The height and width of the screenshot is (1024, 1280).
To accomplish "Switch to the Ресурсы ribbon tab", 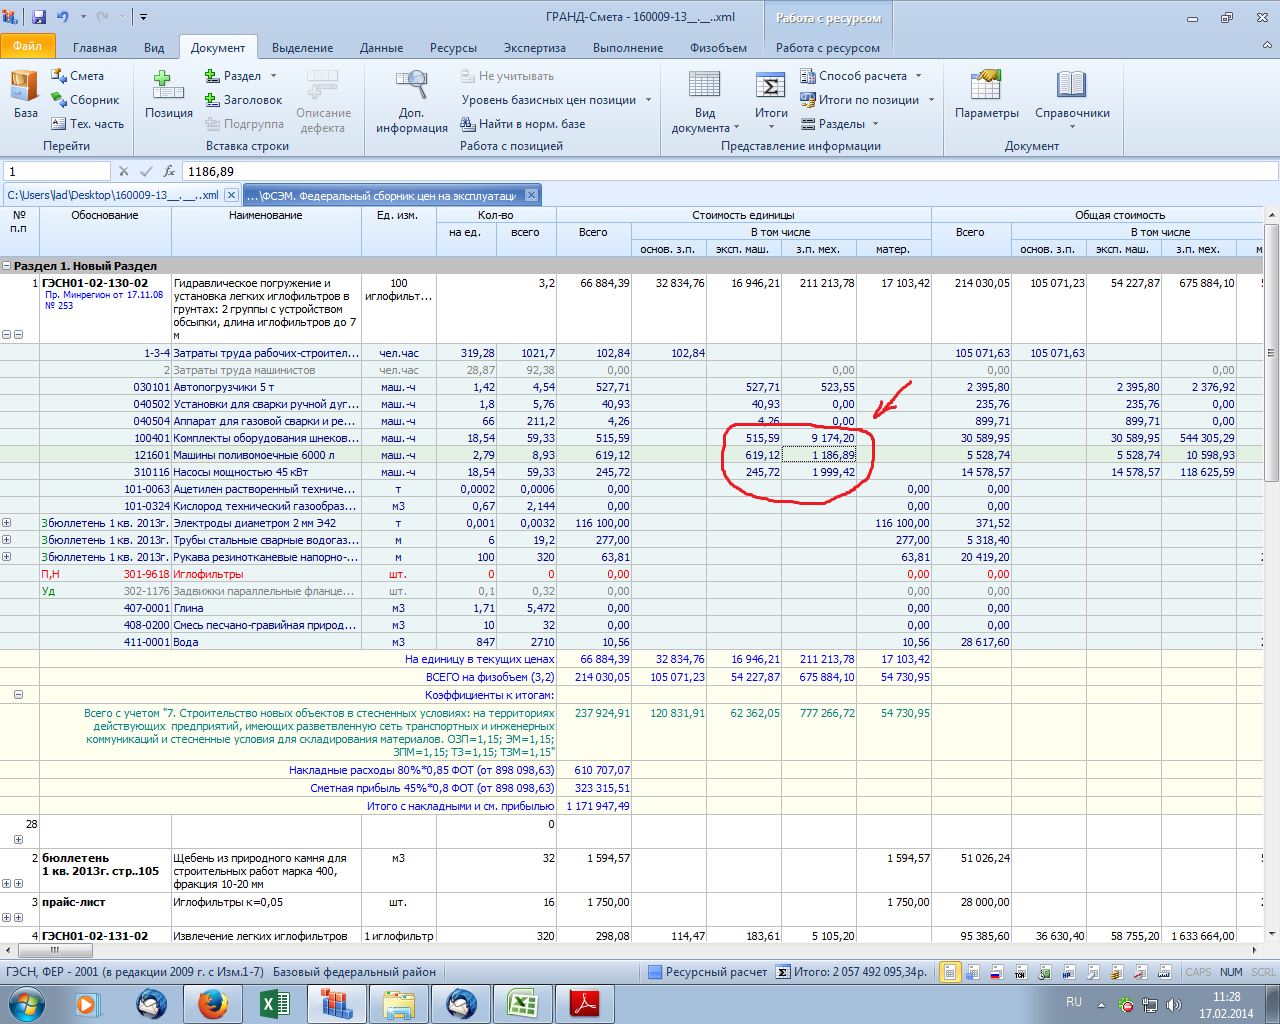I will [453, 48].
